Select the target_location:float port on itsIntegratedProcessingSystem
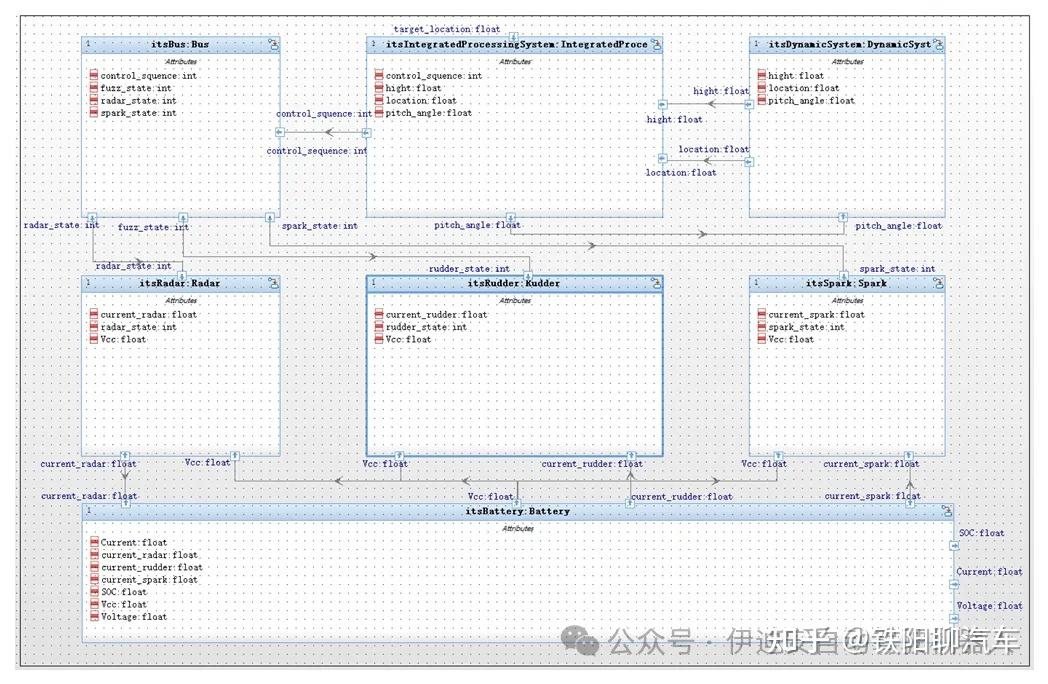Screen dimensions: 1048x684 coord(513,37)
